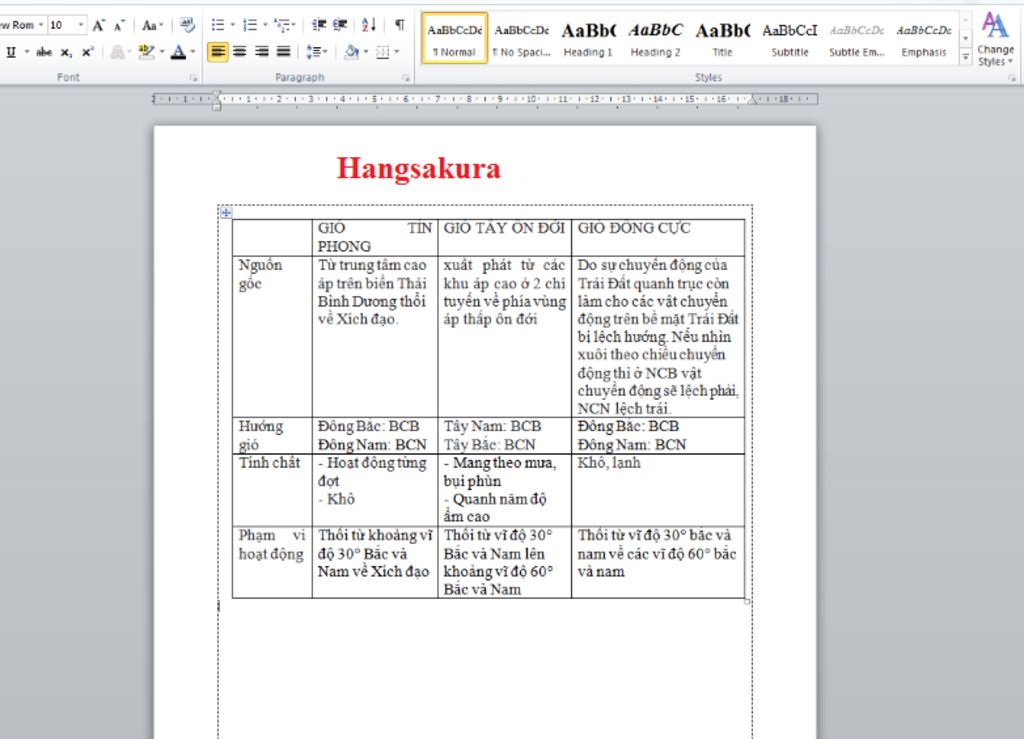Toggle Align Text Left button
This screenshot has height=739, width=1024.
click(218, 51)
